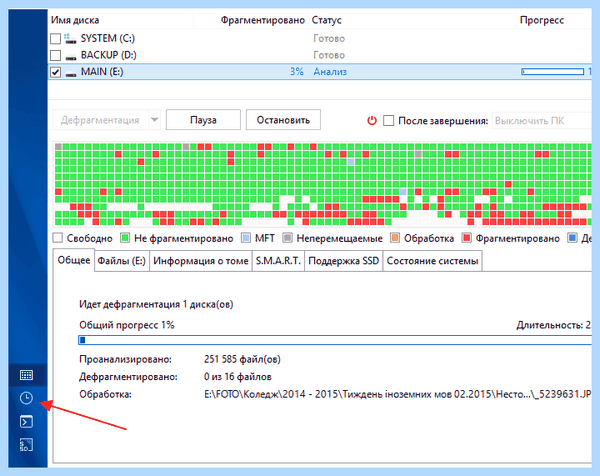Click the MFT legend color swatch
Viewport: 600px width, 476px height.
pos(246,238)
